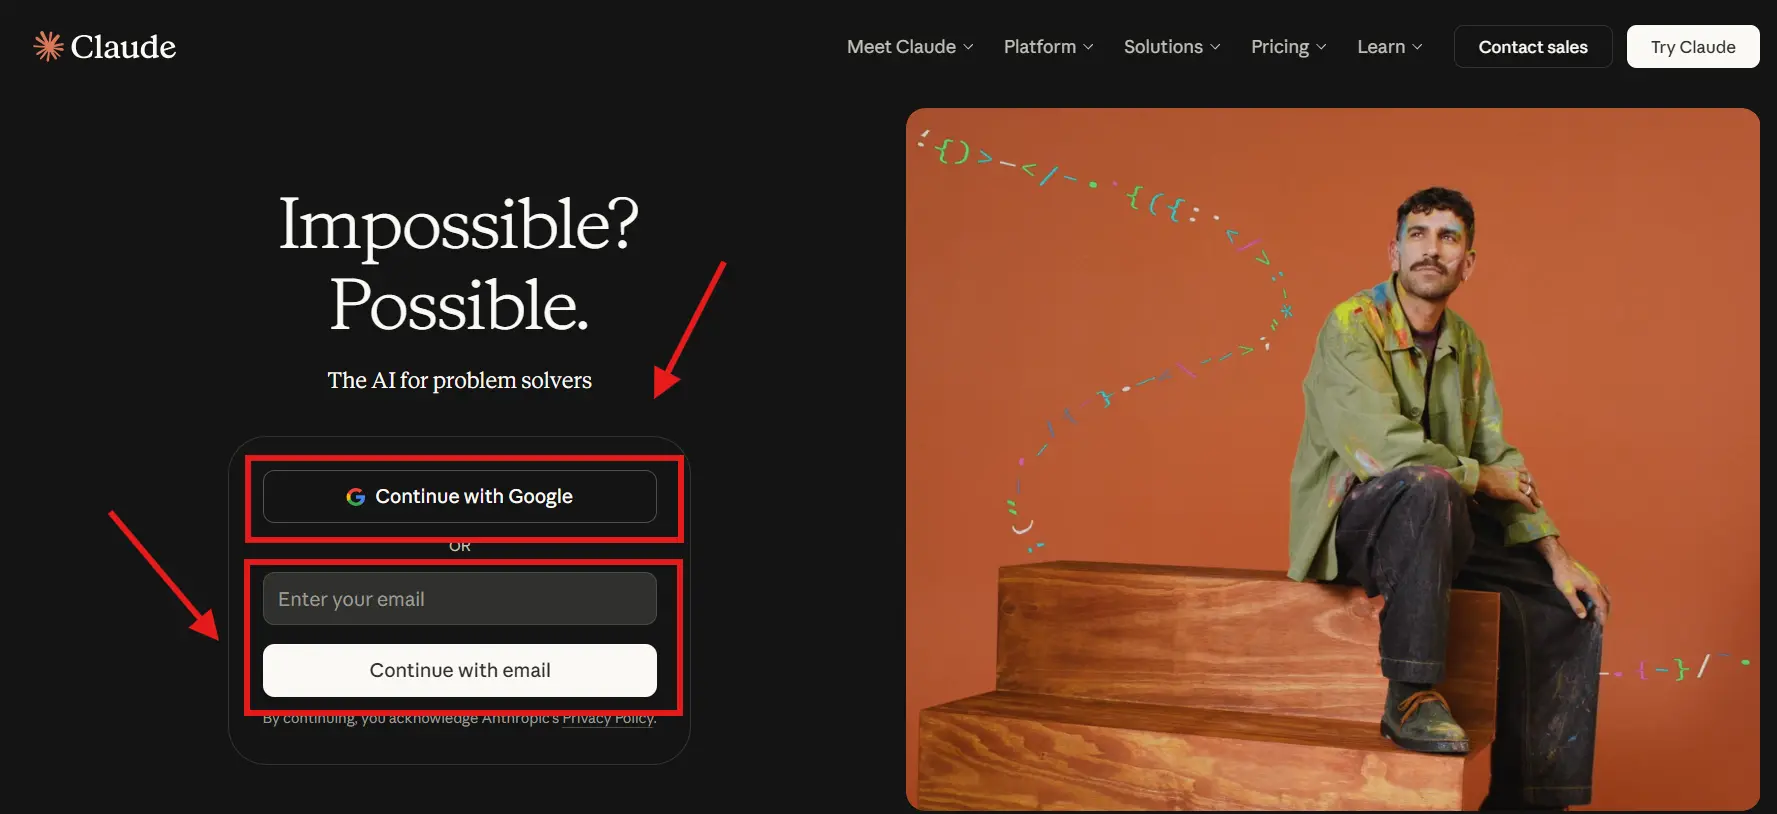Click the Google G logo icon
Image resolution: width=1777 pixels, height=814 pixels.
click(355, 497)
